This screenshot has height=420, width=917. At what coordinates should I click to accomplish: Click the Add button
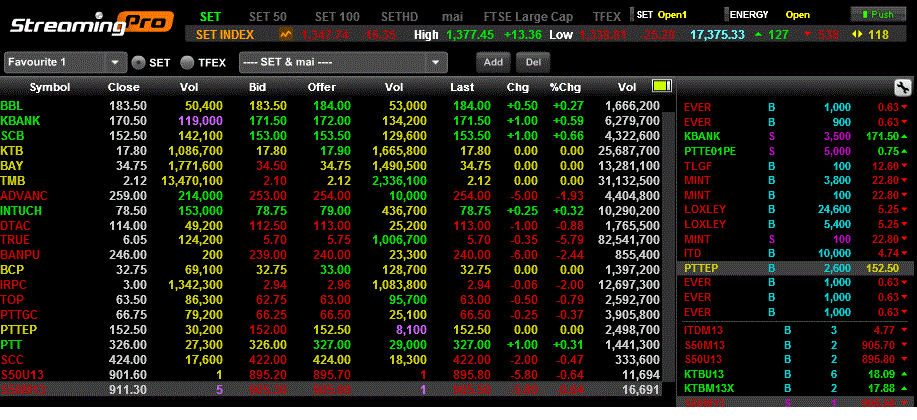(493, 62)
